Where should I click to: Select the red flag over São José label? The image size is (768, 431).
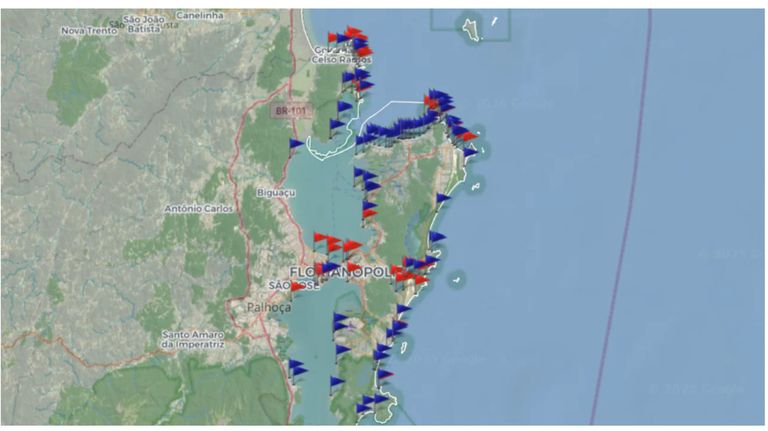(298, 287)
